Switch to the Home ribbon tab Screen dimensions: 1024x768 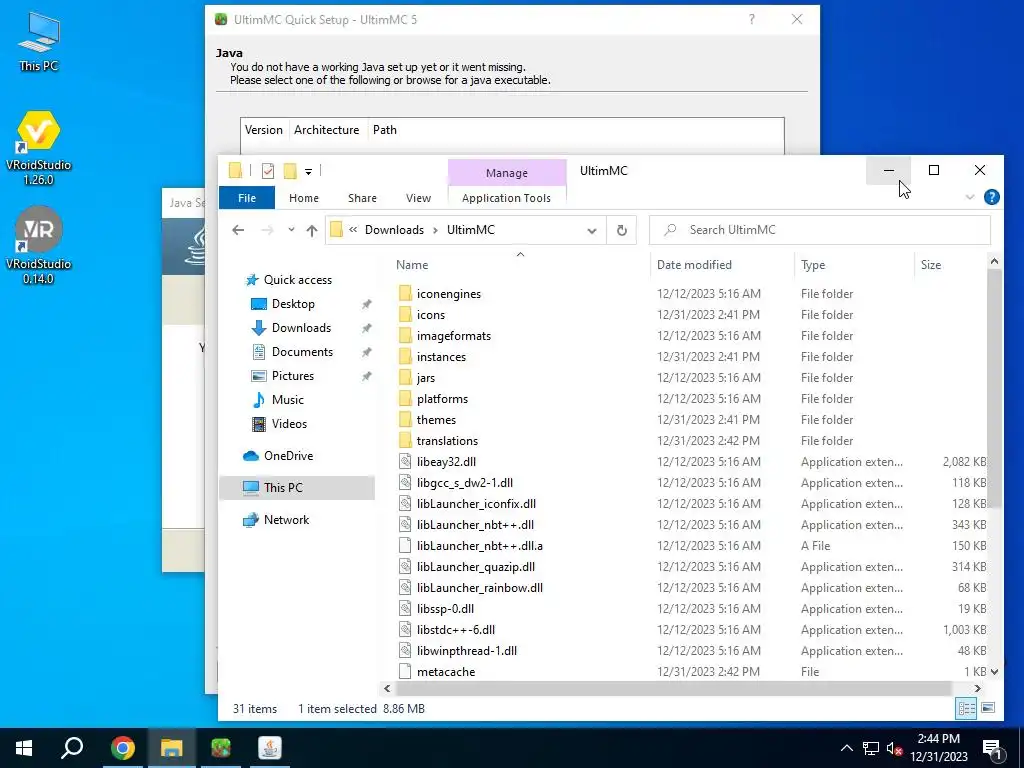click(304, 198)
